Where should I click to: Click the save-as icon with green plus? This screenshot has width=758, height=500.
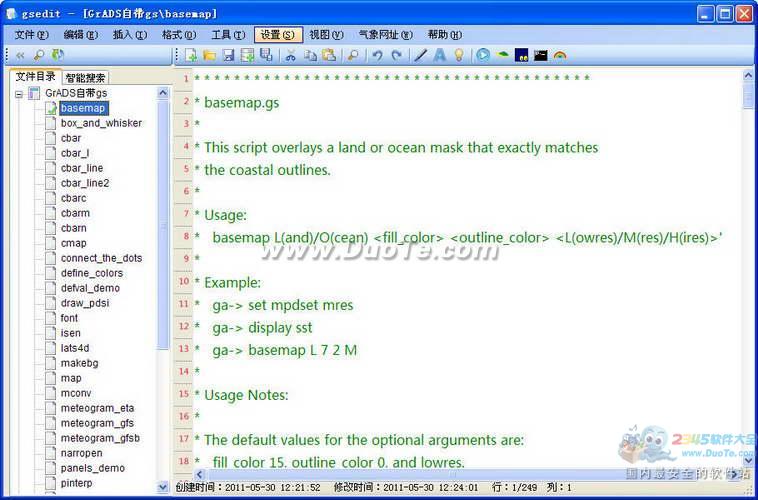point(248,56)
